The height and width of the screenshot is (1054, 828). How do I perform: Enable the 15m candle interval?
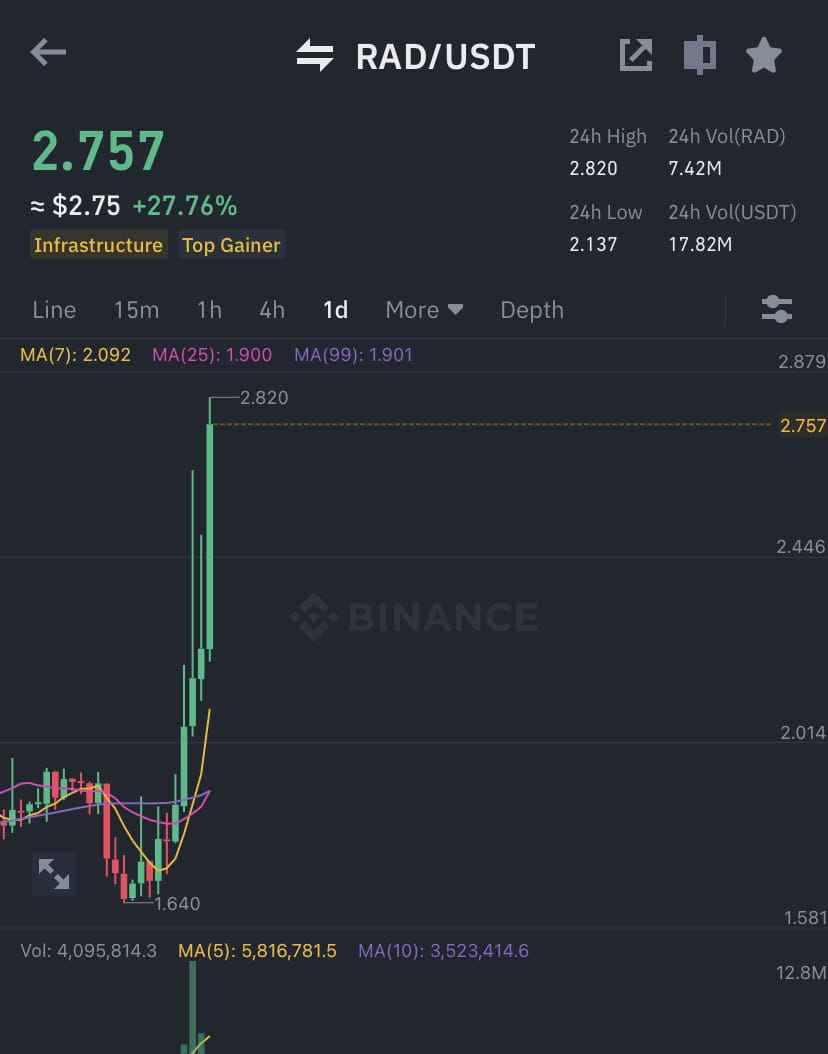click(137, 310)
